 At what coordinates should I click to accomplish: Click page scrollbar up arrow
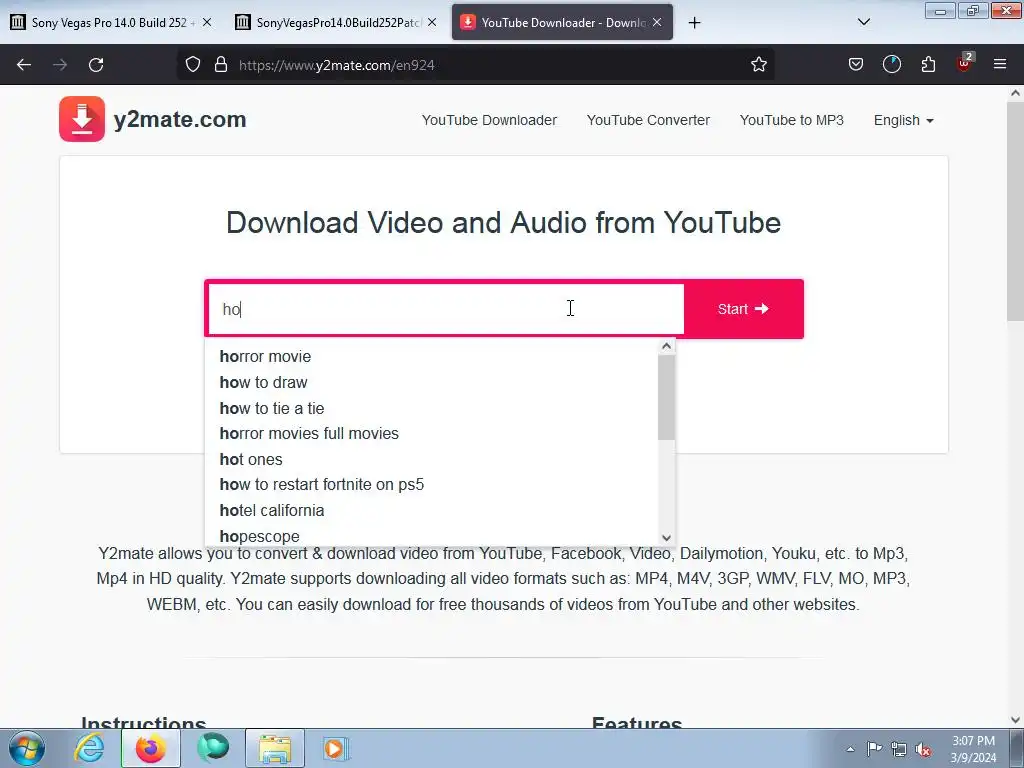[1015, 93]
